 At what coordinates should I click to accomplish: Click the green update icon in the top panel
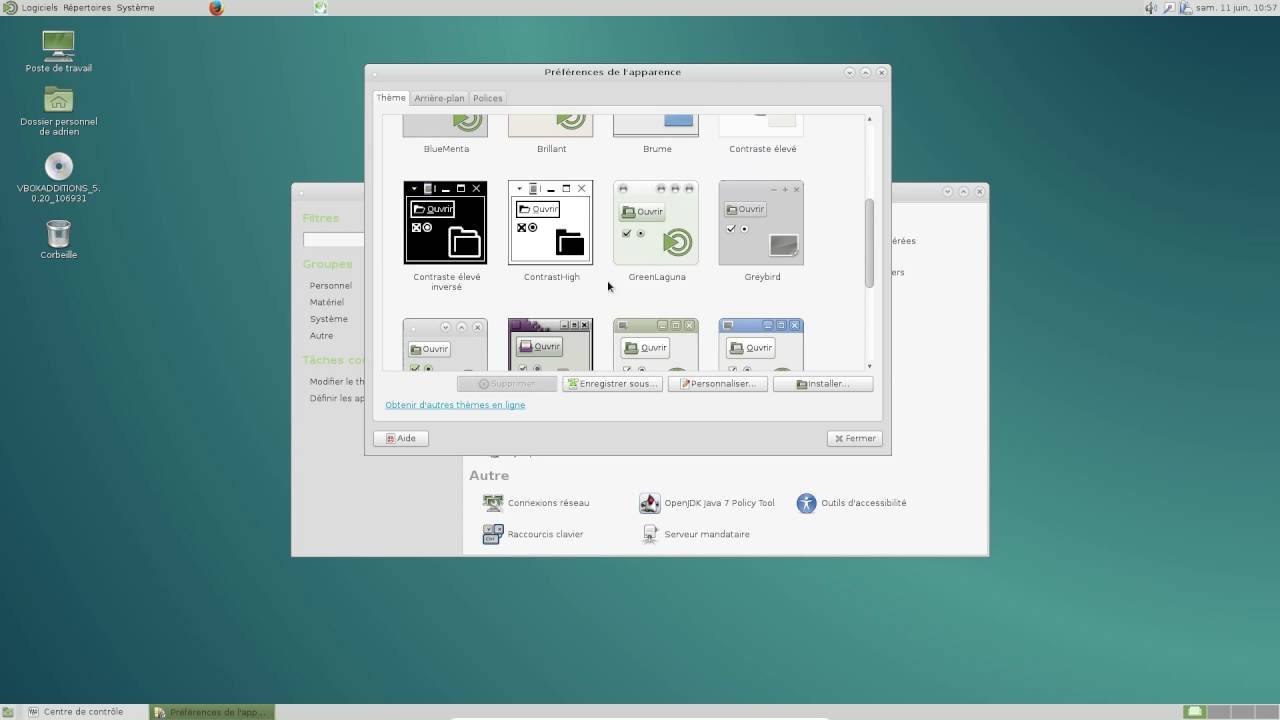(x=321, y=8)
